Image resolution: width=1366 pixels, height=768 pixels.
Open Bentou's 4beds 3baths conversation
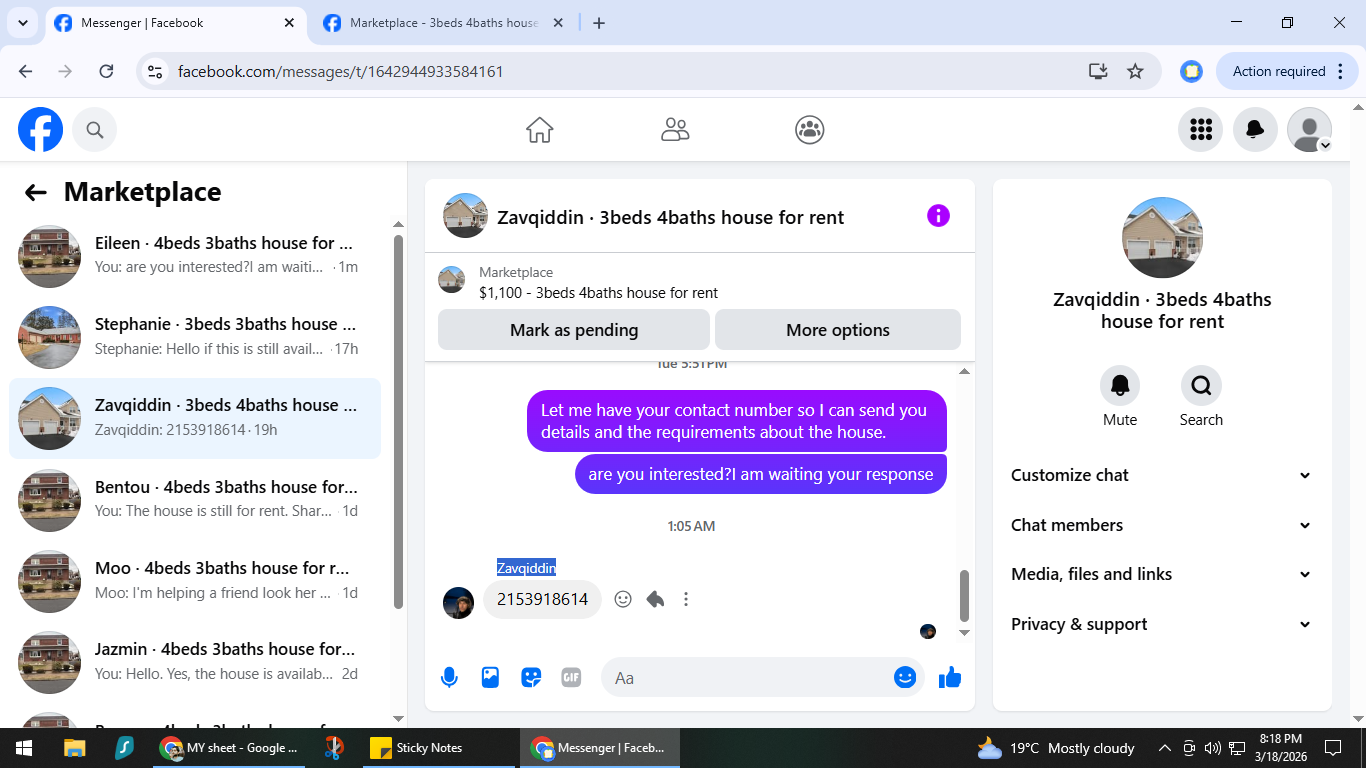pos(195,499)
